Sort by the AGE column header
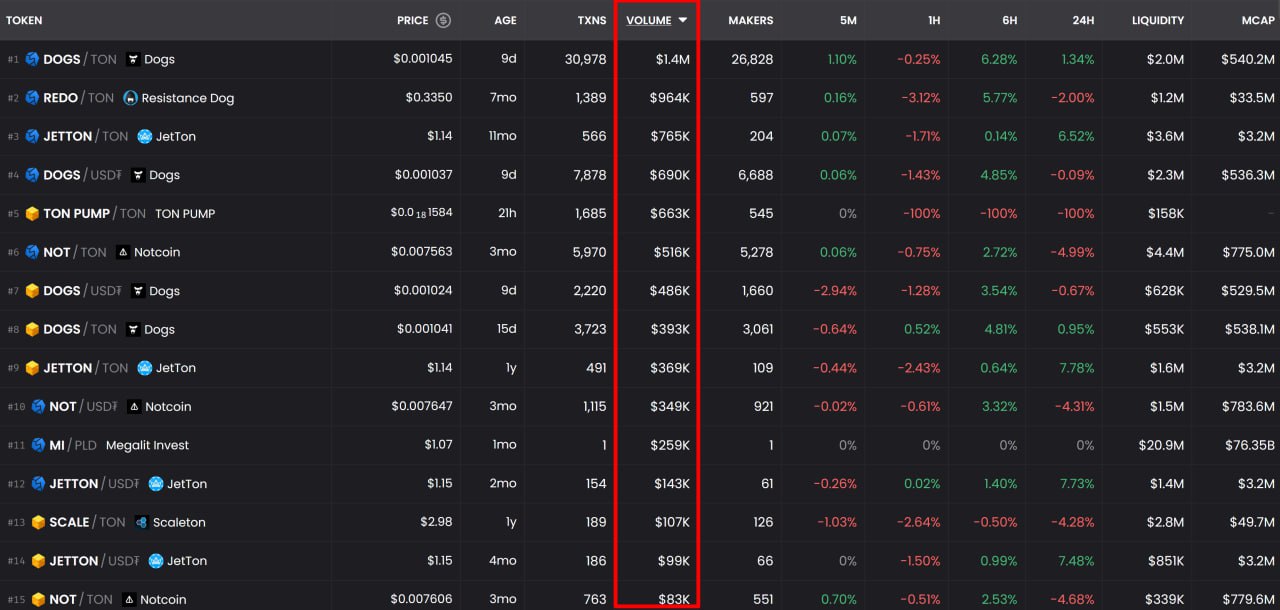Screen dimensions: 1280x610 coord(505,20)
